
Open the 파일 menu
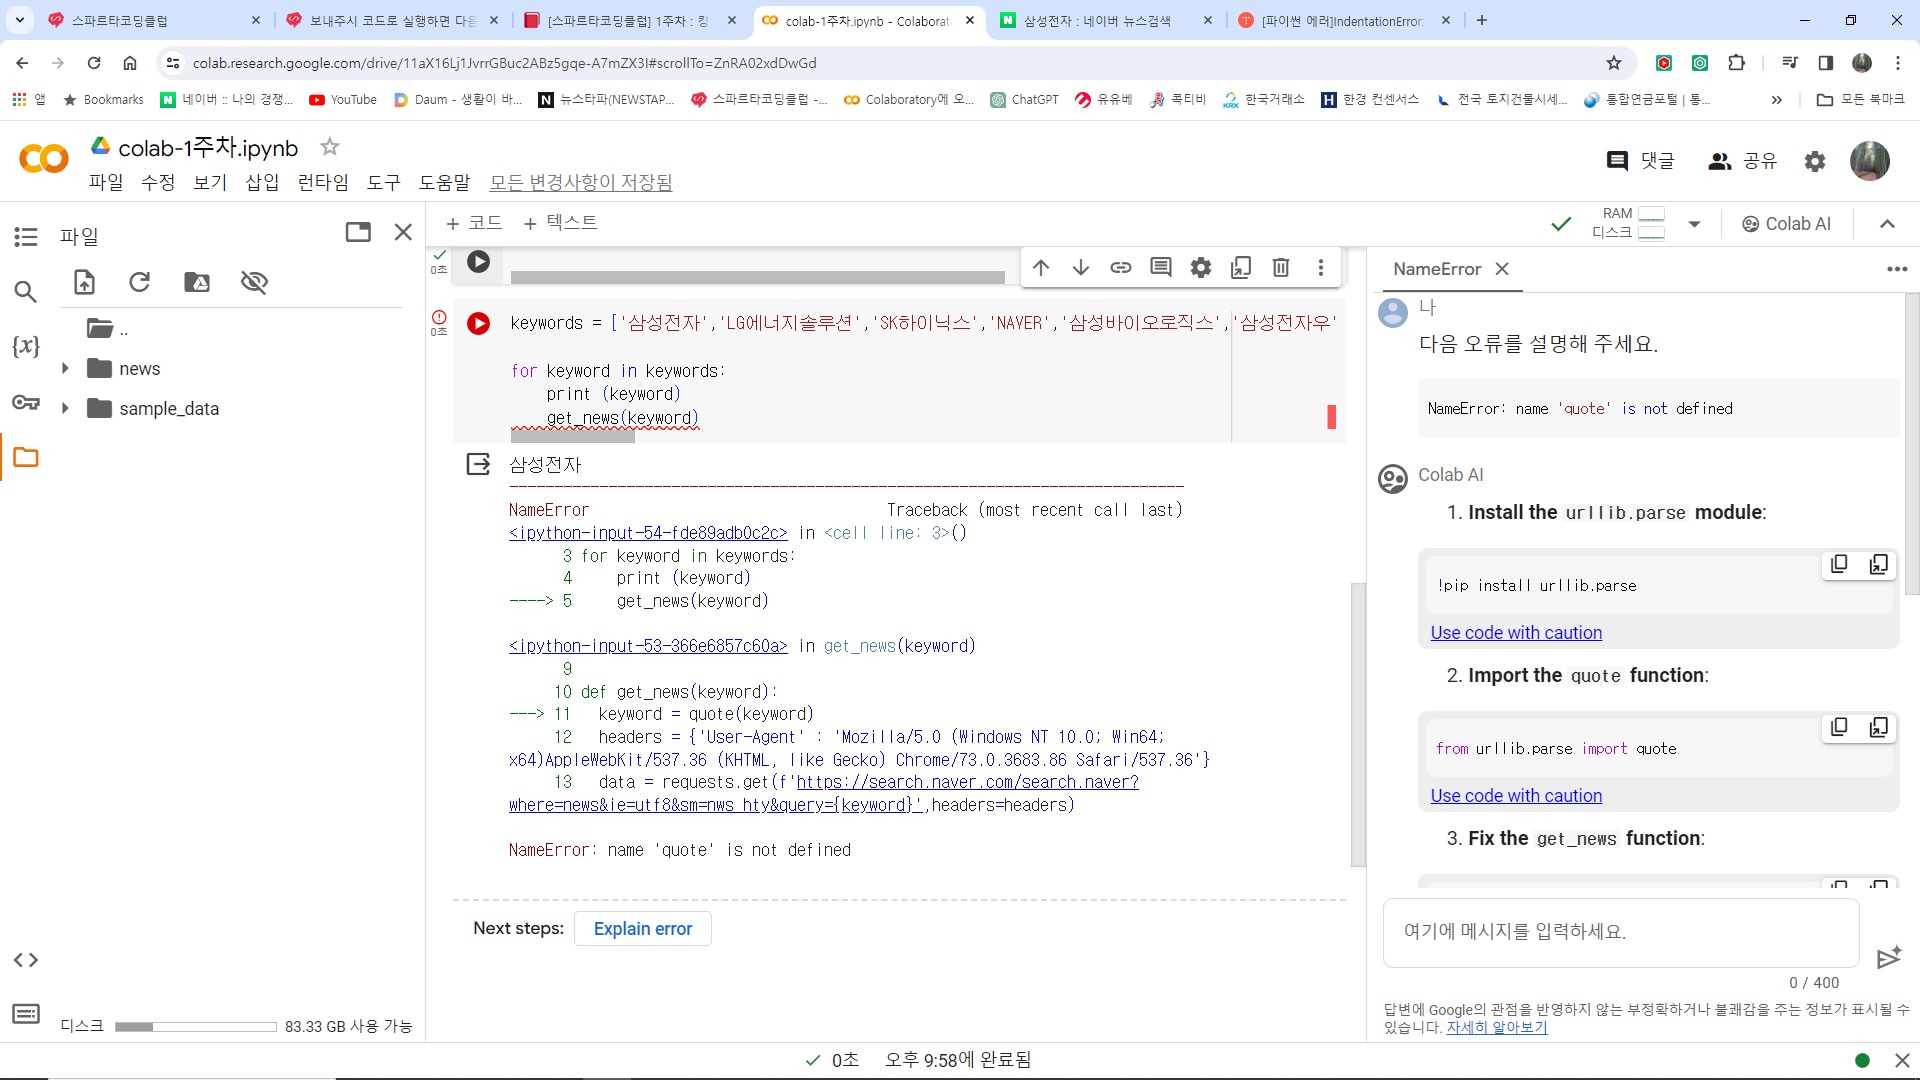tap(106, 182)
